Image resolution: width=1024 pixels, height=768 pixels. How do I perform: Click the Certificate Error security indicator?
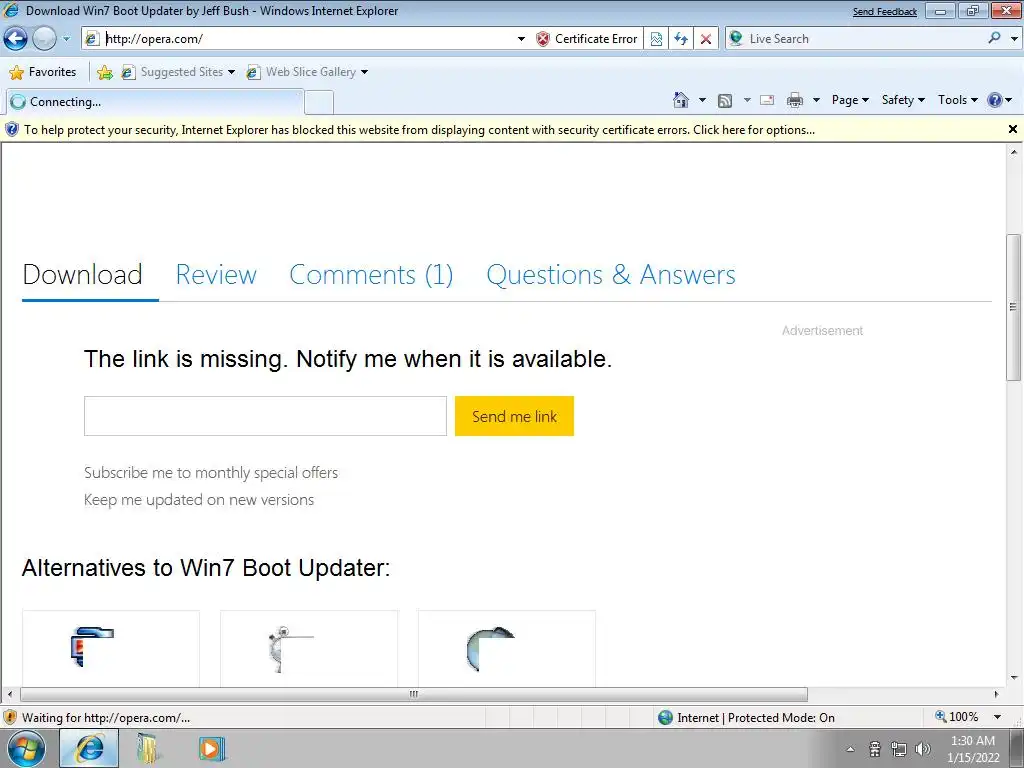586,39
